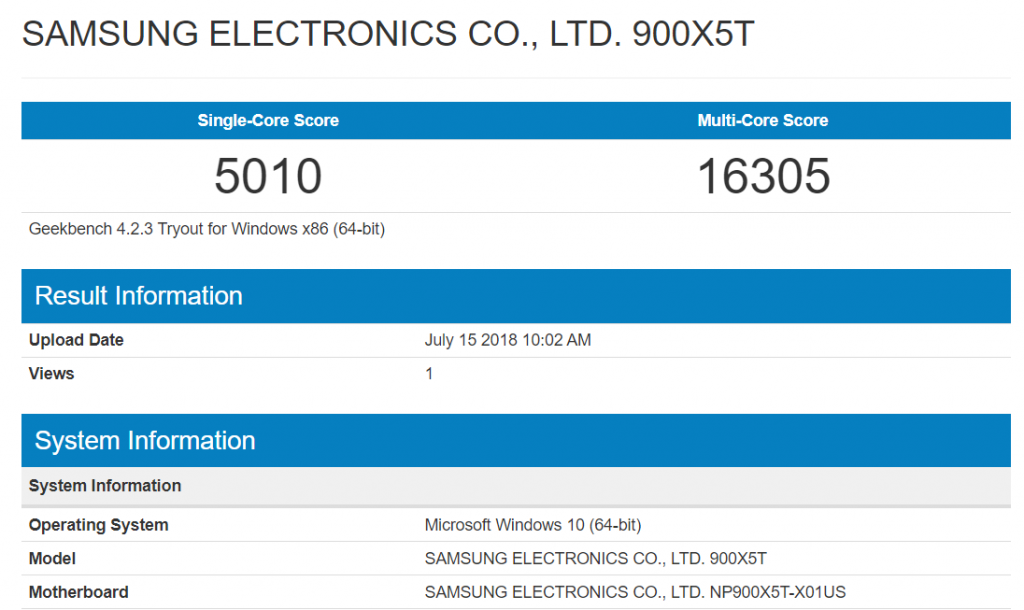Click the Microsoft Windows 10 (64-bit) value
The height and width of the screenshot is (610, 1024).
click(x=533, y=525)
